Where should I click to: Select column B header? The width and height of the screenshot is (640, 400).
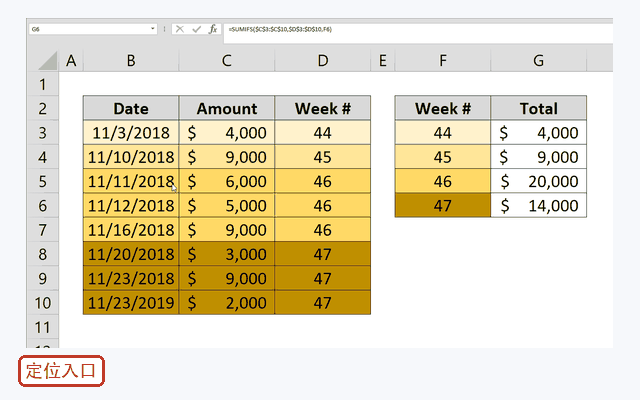point(131,60)
